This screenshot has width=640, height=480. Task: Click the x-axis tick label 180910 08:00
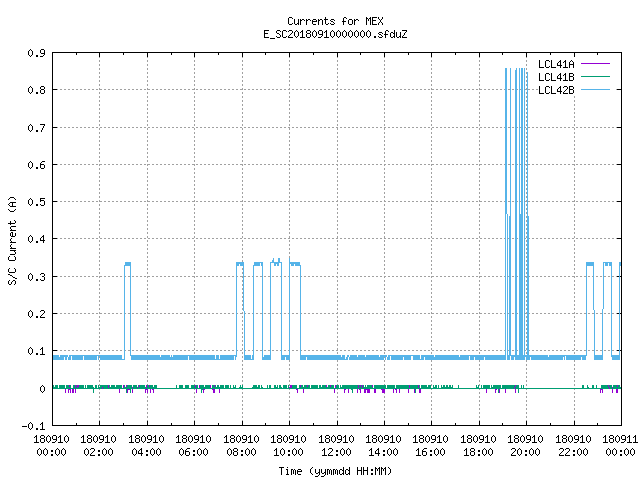tap(241, 446)
